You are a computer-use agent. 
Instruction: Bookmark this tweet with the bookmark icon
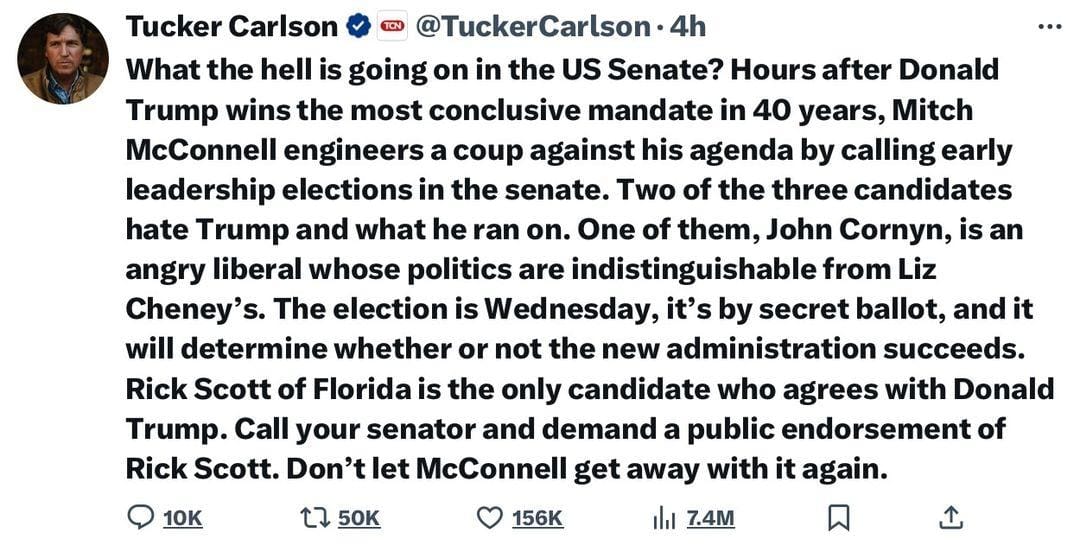tap(840, 517)
